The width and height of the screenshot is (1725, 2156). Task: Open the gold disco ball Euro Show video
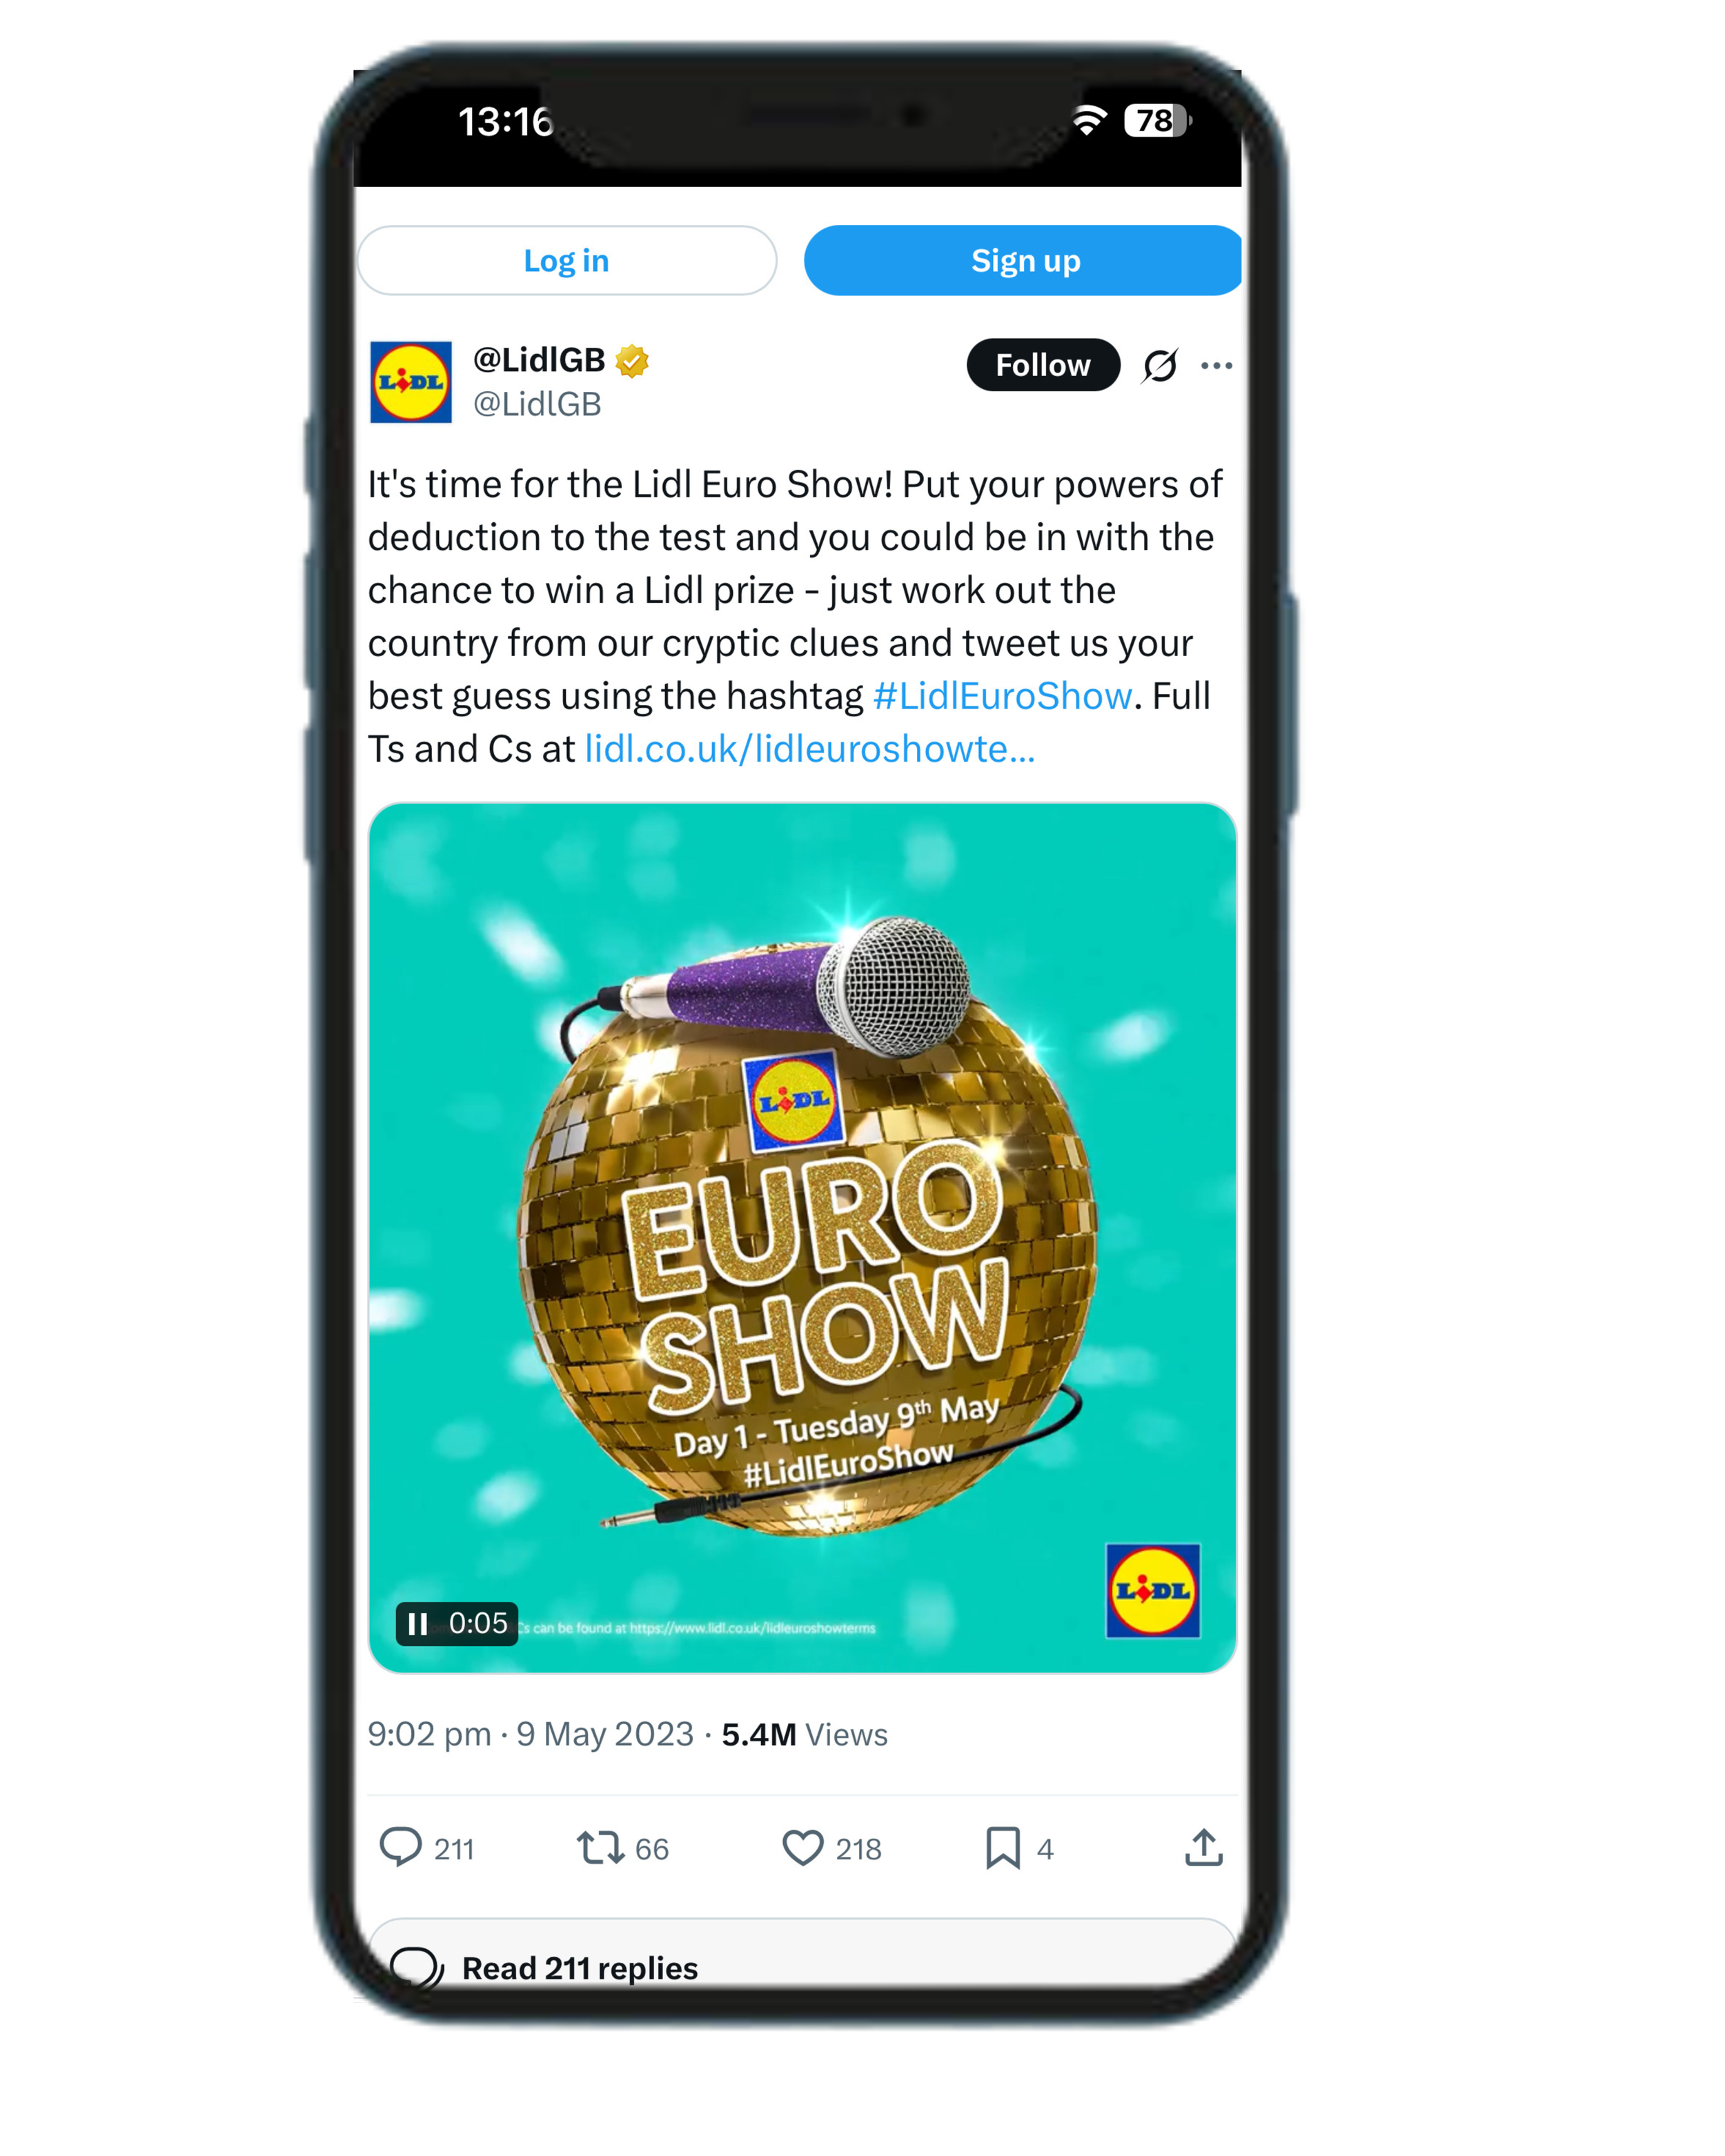(802, 1237)
